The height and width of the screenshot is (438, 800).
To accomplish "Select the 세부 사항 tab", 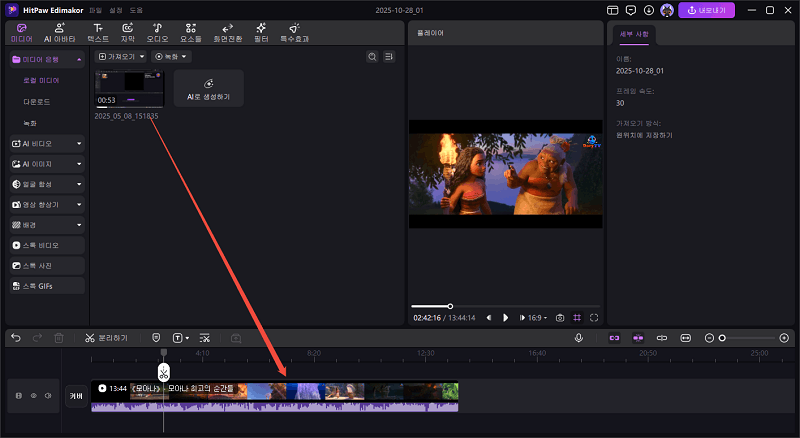I will 635,33.
